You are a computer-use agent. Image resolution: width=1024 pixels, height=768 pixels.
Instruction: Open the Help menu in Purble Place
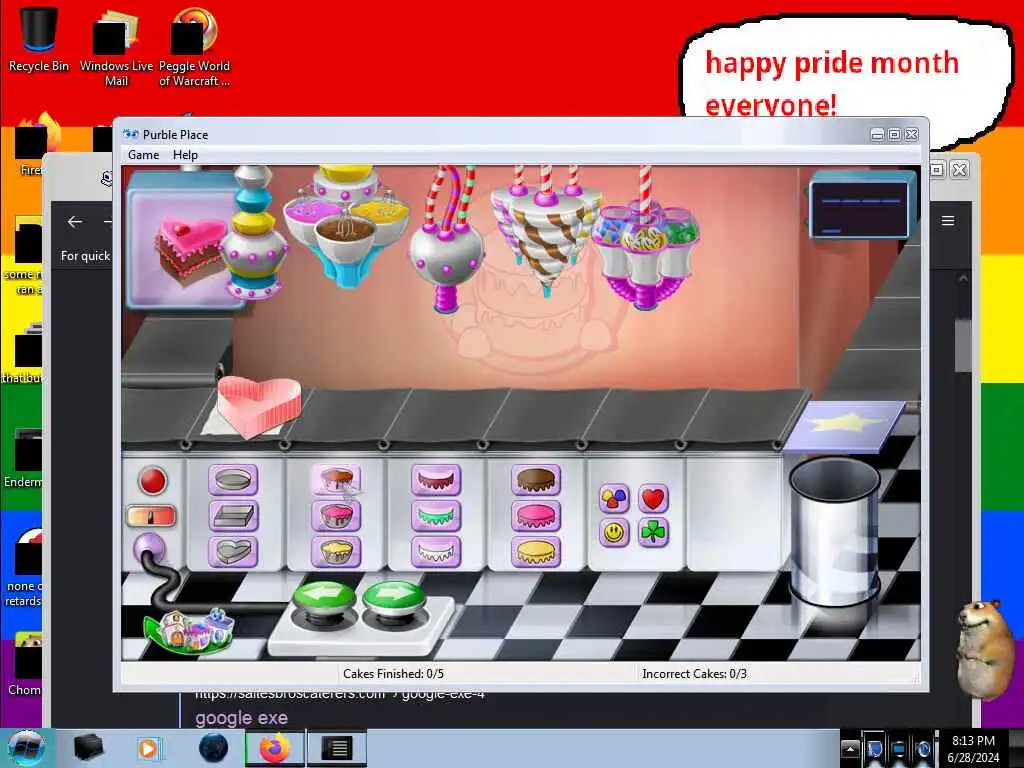click(185, 155)
